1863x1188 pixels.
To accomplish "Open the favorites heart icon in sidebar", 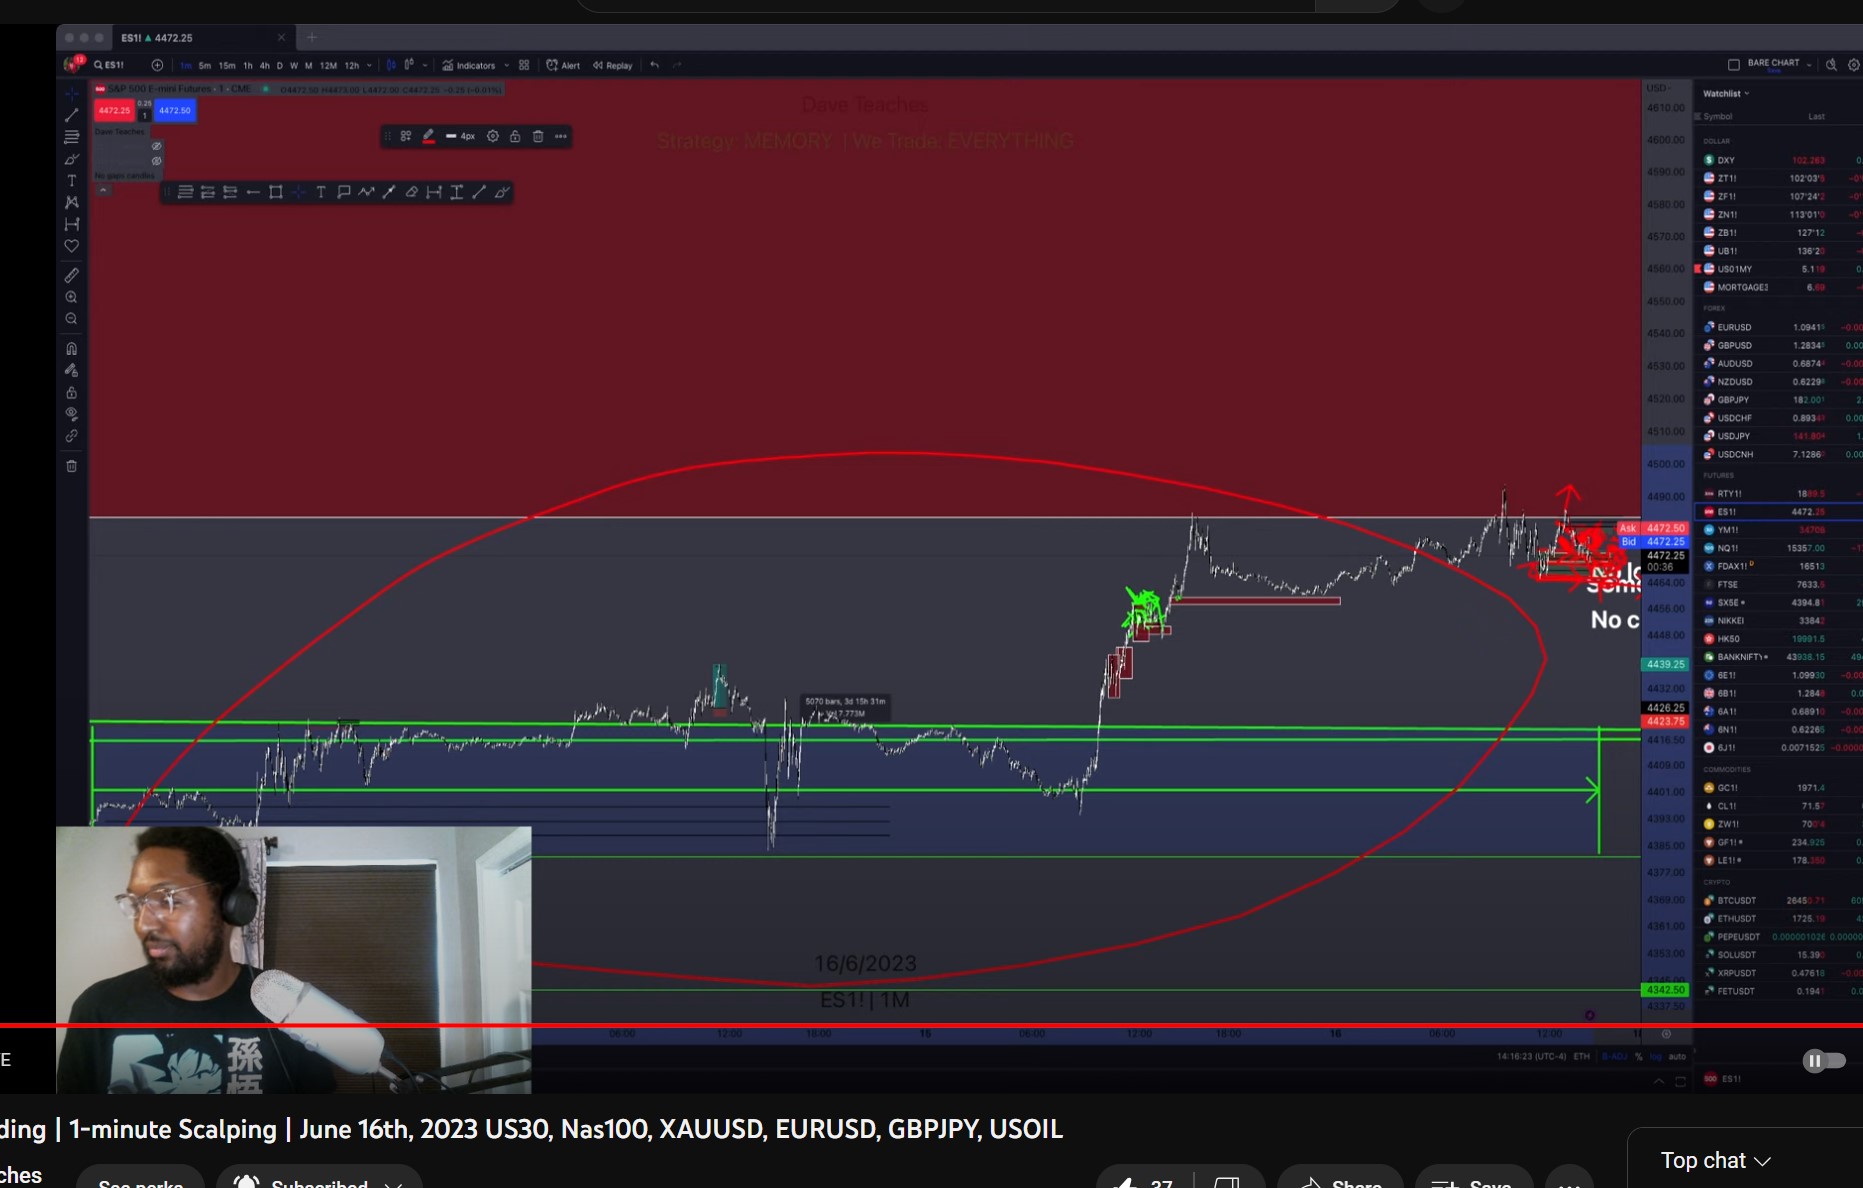I will click(71, 247).
